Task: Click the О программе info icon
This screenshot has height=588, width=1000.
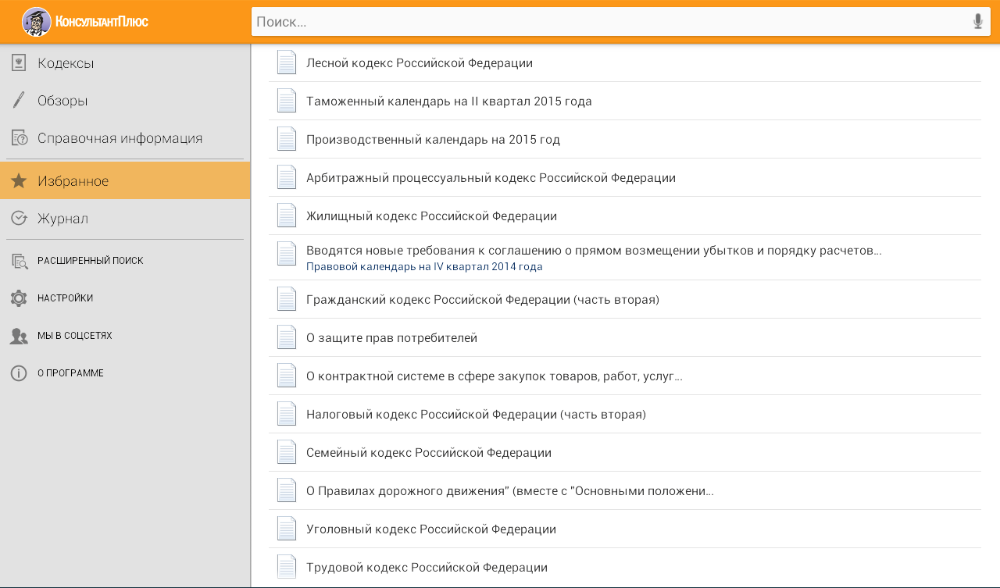Action: 18,373
